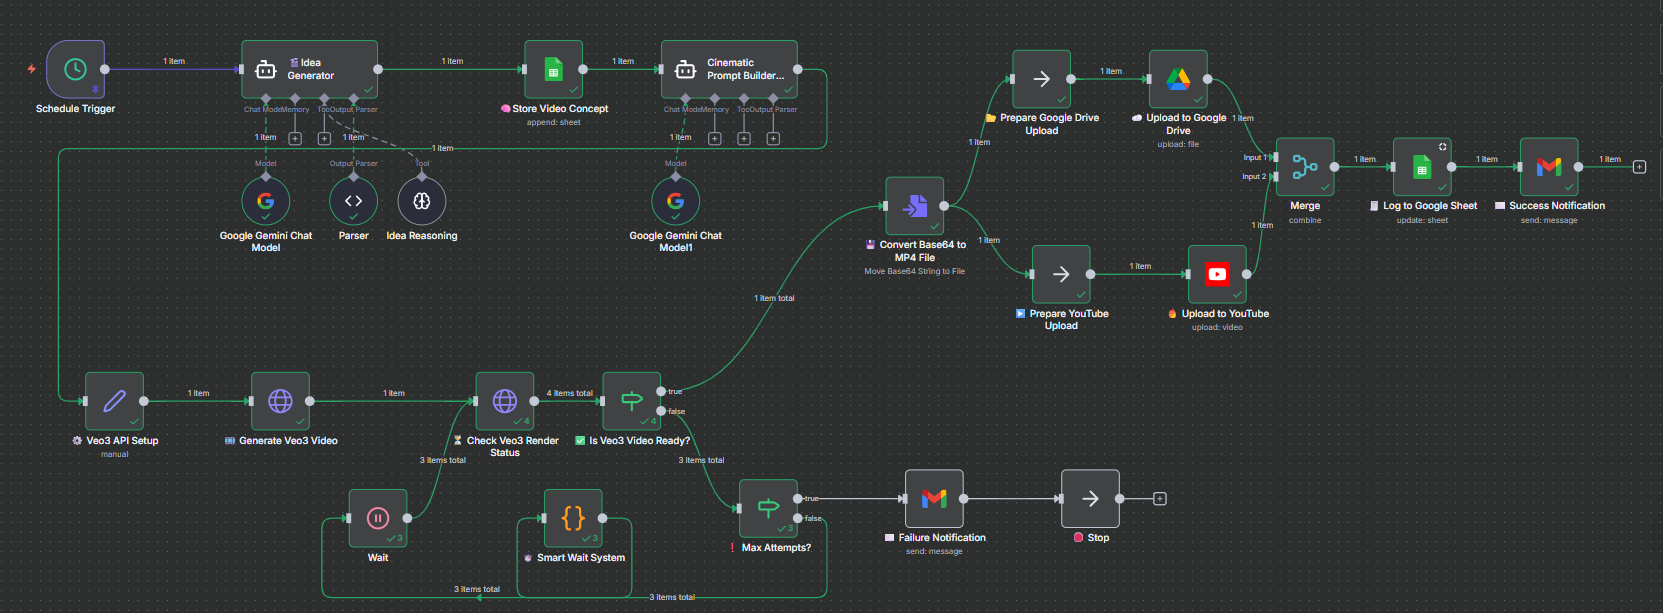Screen dimensions: 1663x613
Task: Add Chat Model to Cinematic Prompt Builder
Action: click(x=686, y=98)
